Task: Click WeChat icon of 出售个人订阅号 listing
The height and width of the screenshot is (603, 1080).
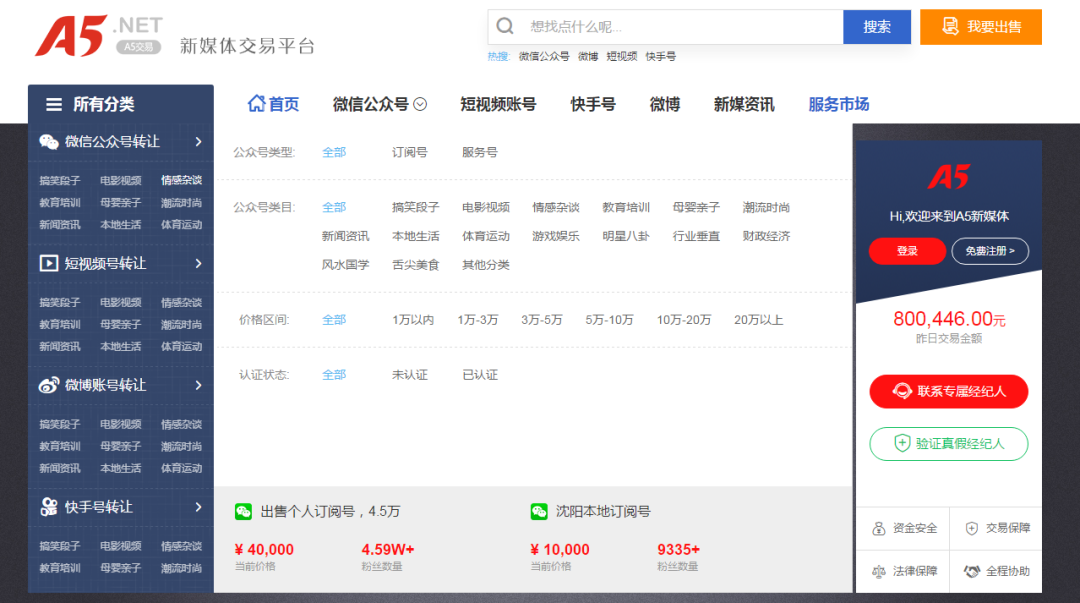Action: click(x=243, y=511)
